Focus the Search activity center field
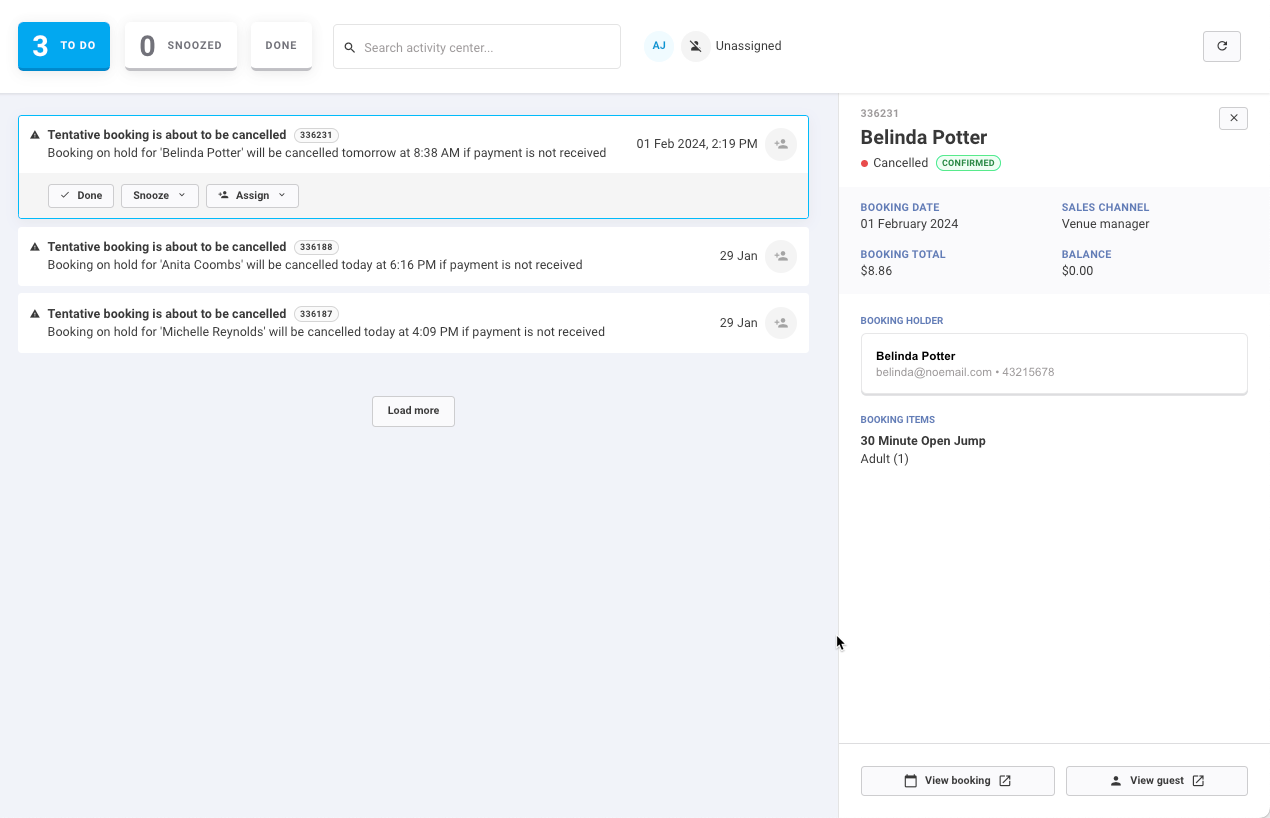Viewport: 1270px width, 818px height. (x=477, y=47)
